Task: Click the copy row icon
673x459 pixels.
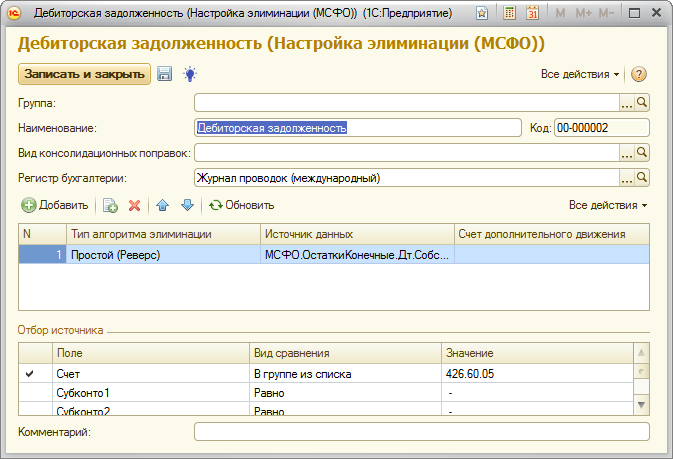Action: point(110,205)
